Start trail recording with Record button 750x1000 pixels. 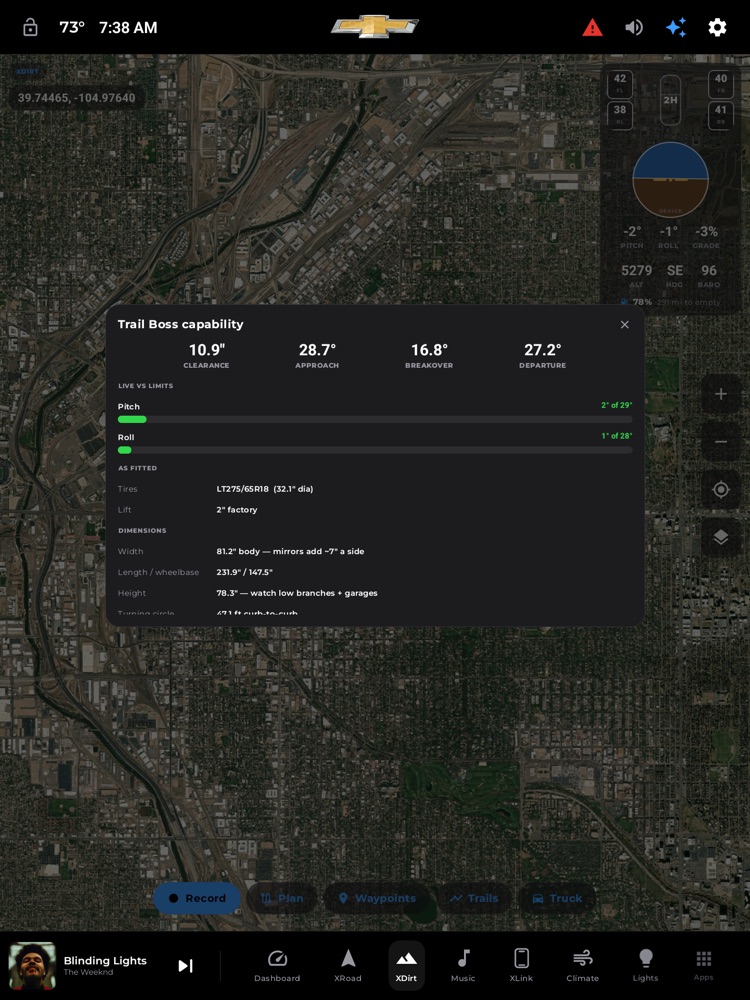tap(197, 898)
